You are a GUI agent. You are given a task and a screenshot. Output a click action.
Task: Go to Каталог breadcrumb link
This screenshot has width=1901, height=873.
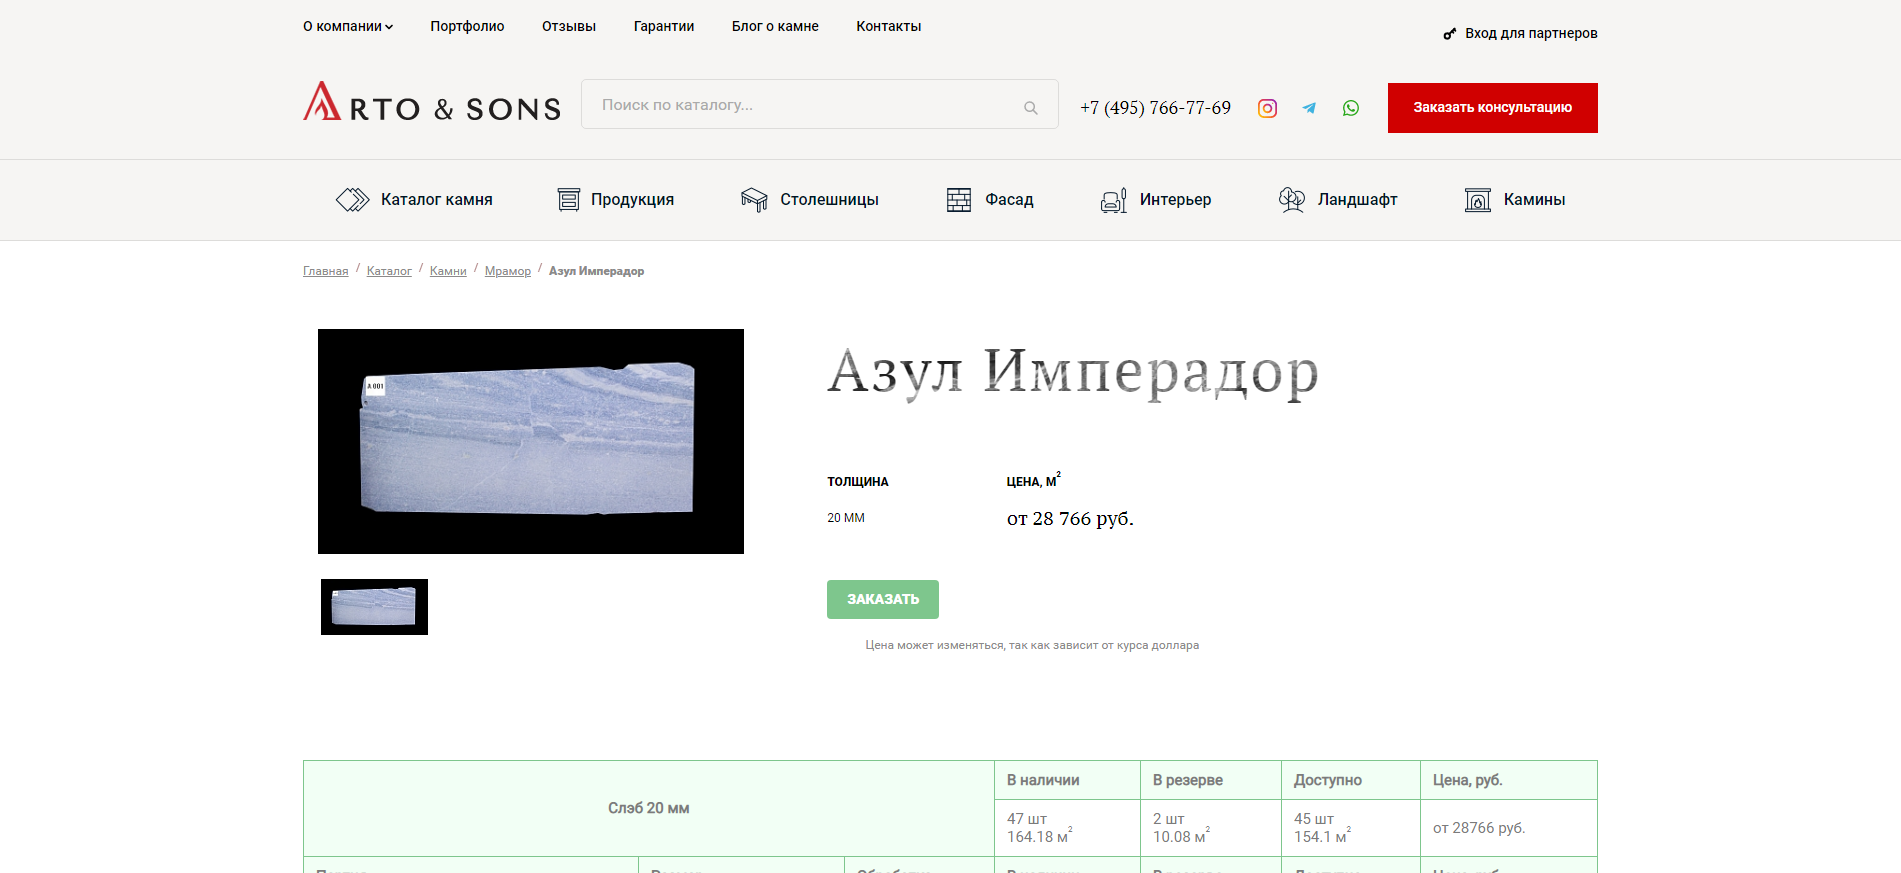pos(389,271)
